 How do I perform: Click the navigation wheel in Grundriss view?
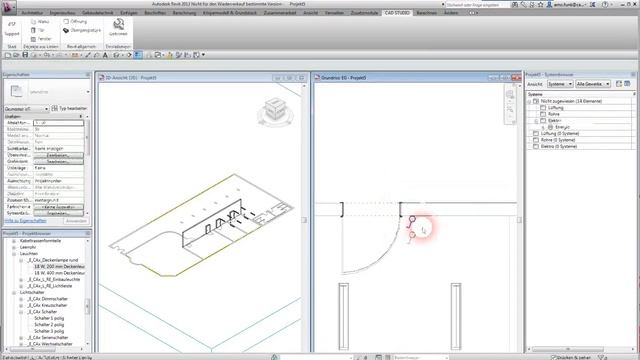pyautogui.click(x=510, y=95)
